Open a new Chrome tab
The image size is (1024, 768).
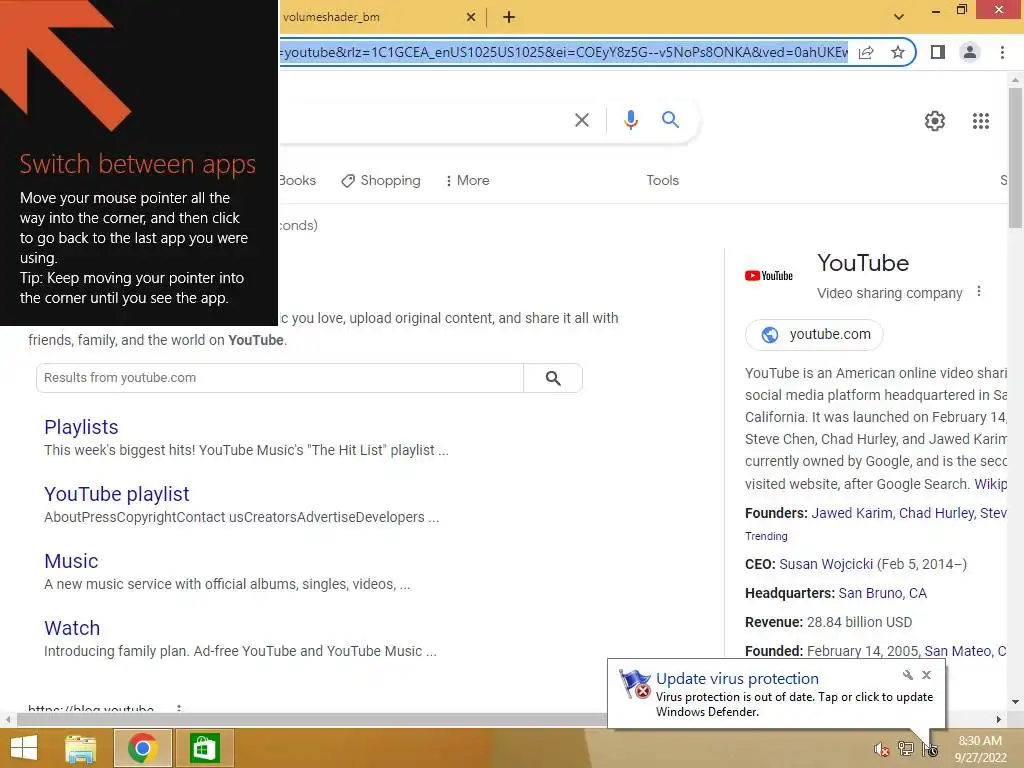point(509,18)
